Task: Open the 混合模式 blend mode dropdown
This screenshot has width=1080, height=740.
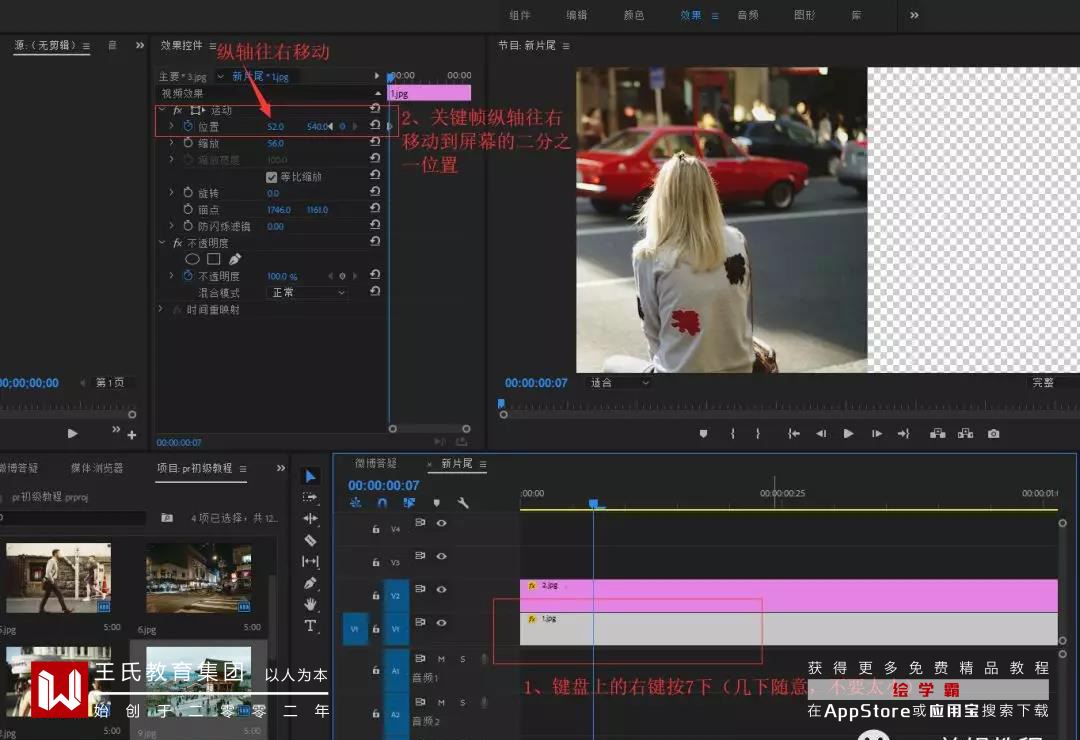Action: point(308,293)
